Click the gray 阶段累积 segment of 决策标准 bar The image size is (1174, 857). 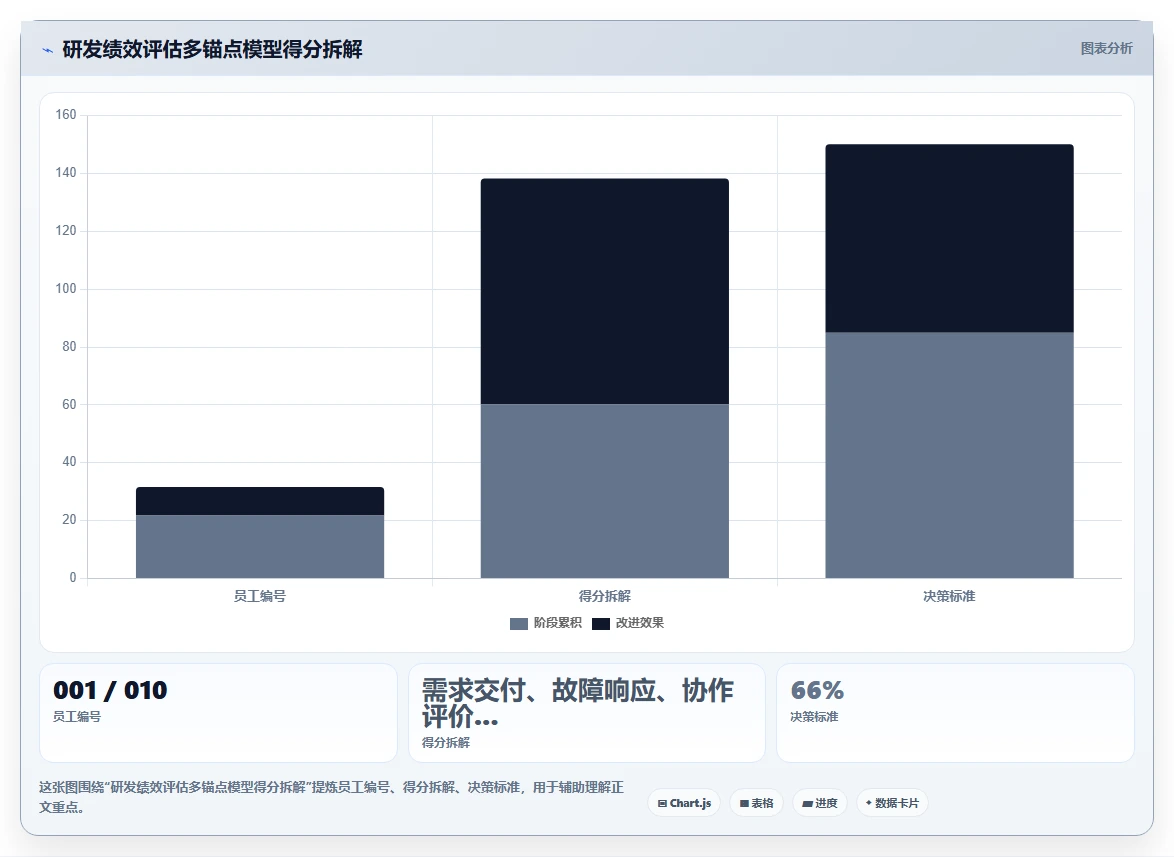pos(949,455)
